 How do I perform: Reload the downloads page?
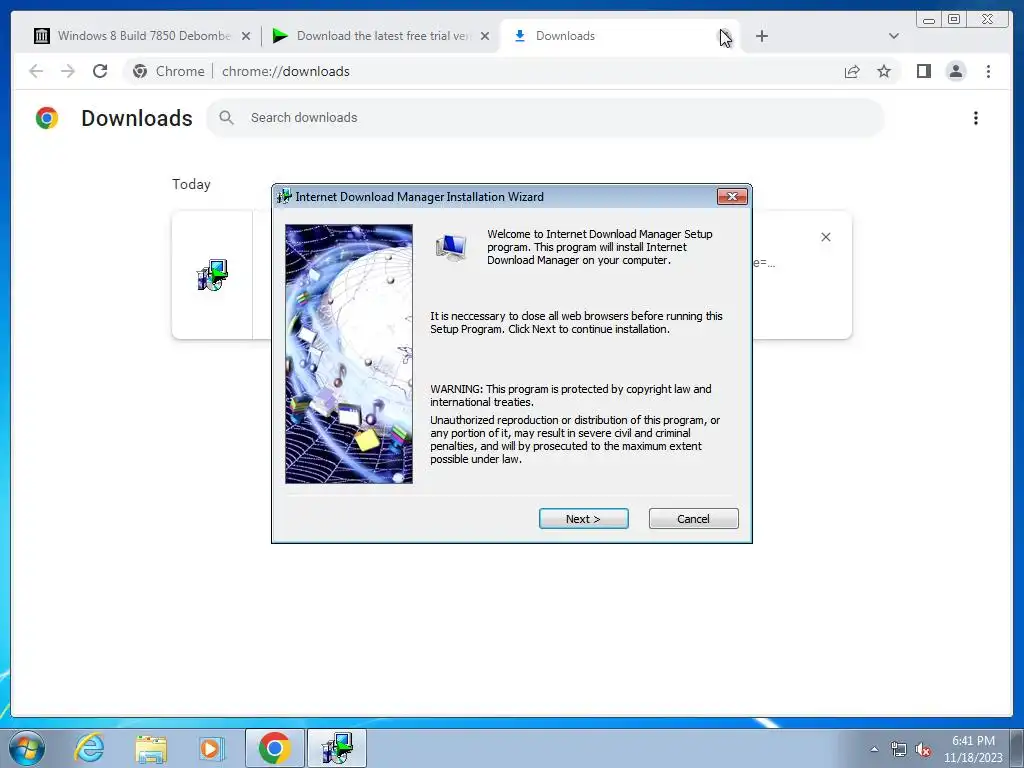100,71
